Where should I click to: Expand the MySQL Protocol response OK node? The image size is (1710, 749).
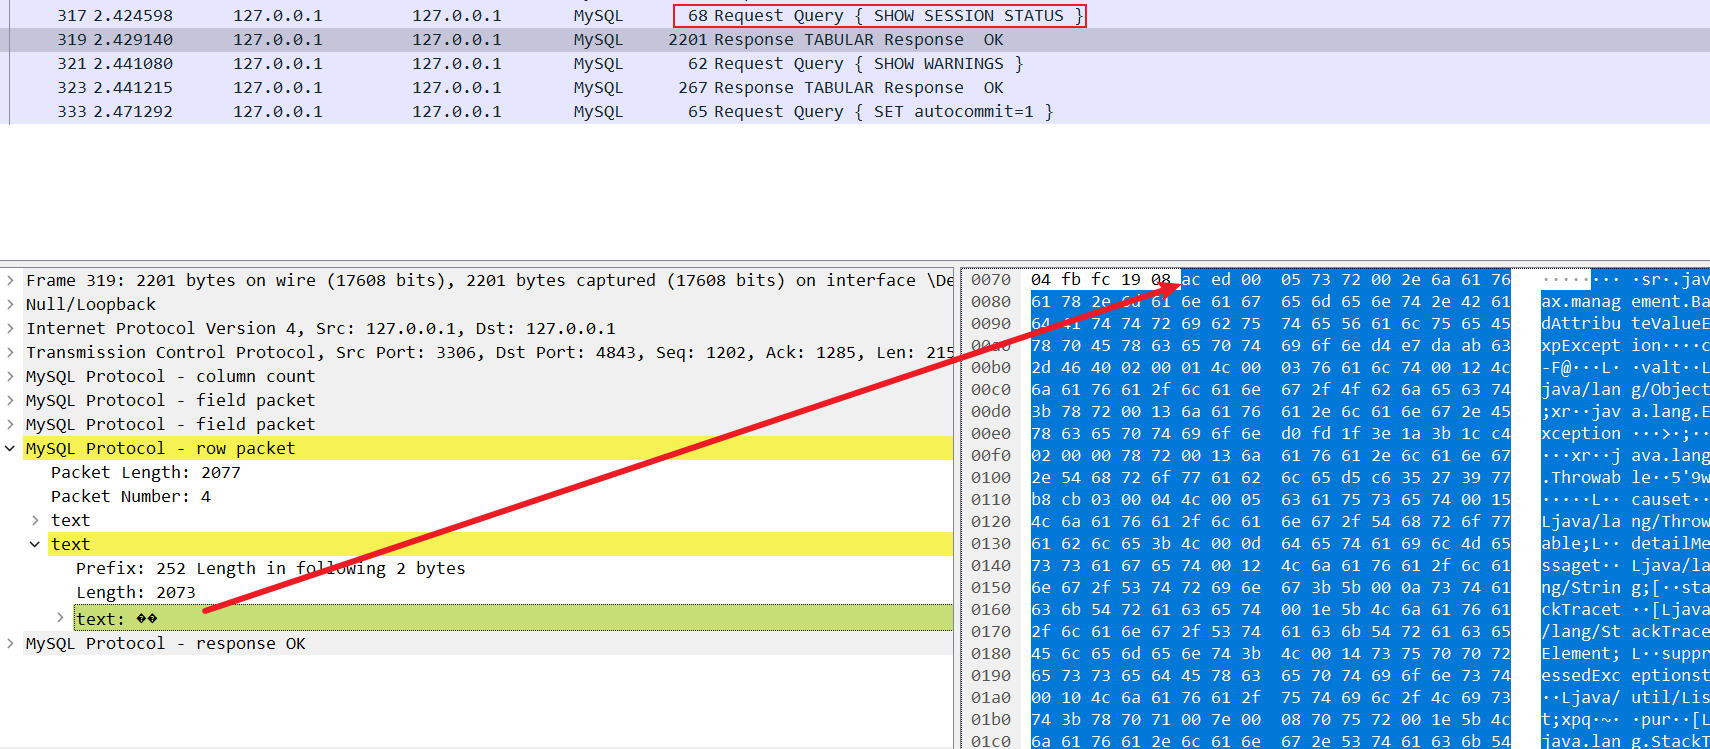click(x=10, y=644)
